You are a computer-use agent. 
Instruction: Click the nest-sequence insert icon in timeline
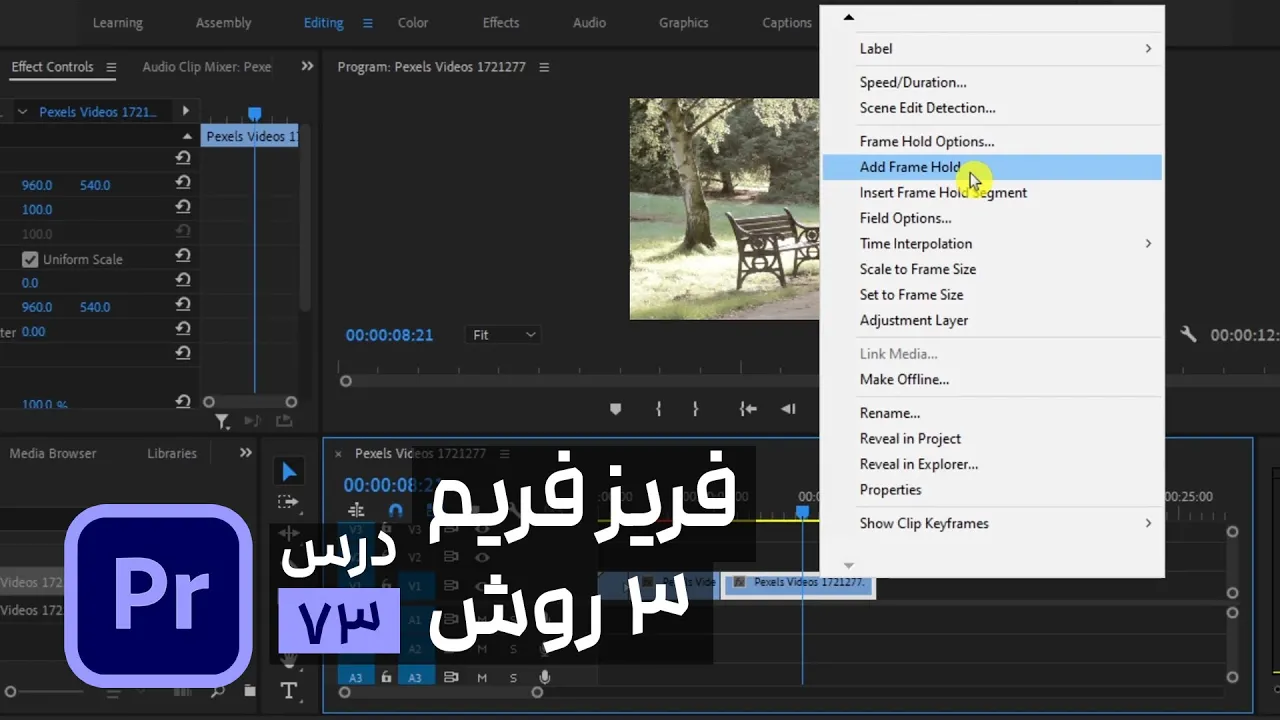pyautogui.click(x=356, y=510)
